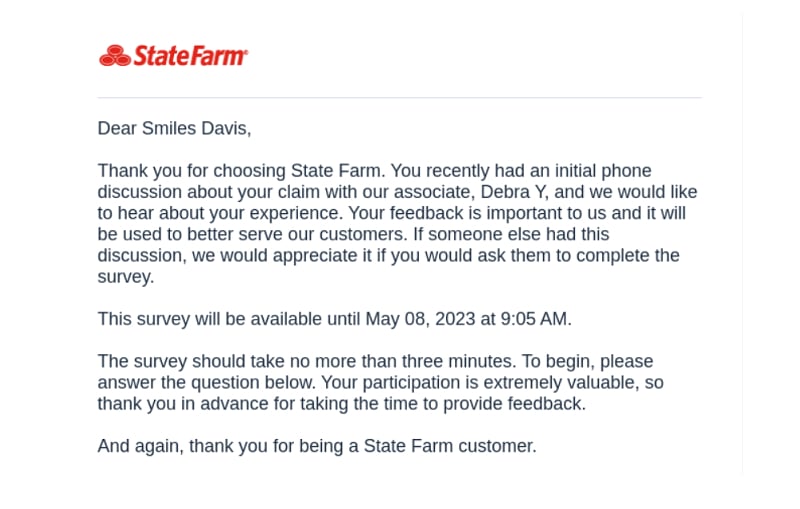Screen dimensions: 800x509
Task: Select the words "Thank you for choosing State Farm"
Action: click(x=239, y=170)
